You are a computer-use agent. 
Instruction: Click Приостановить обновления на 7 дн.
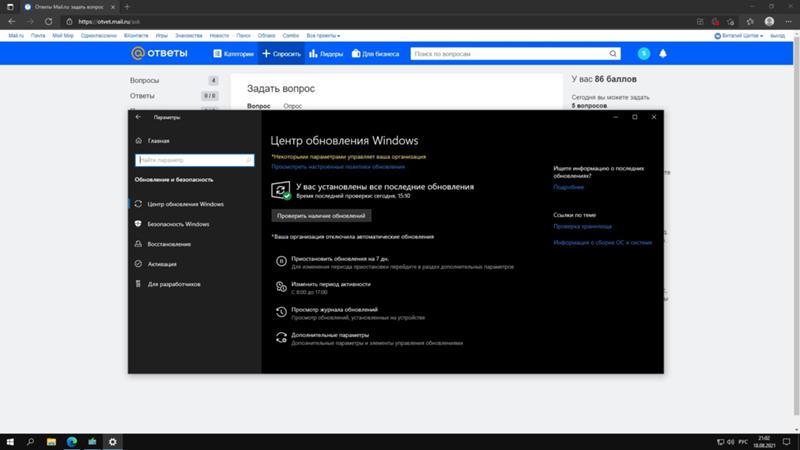click(340, 259)
